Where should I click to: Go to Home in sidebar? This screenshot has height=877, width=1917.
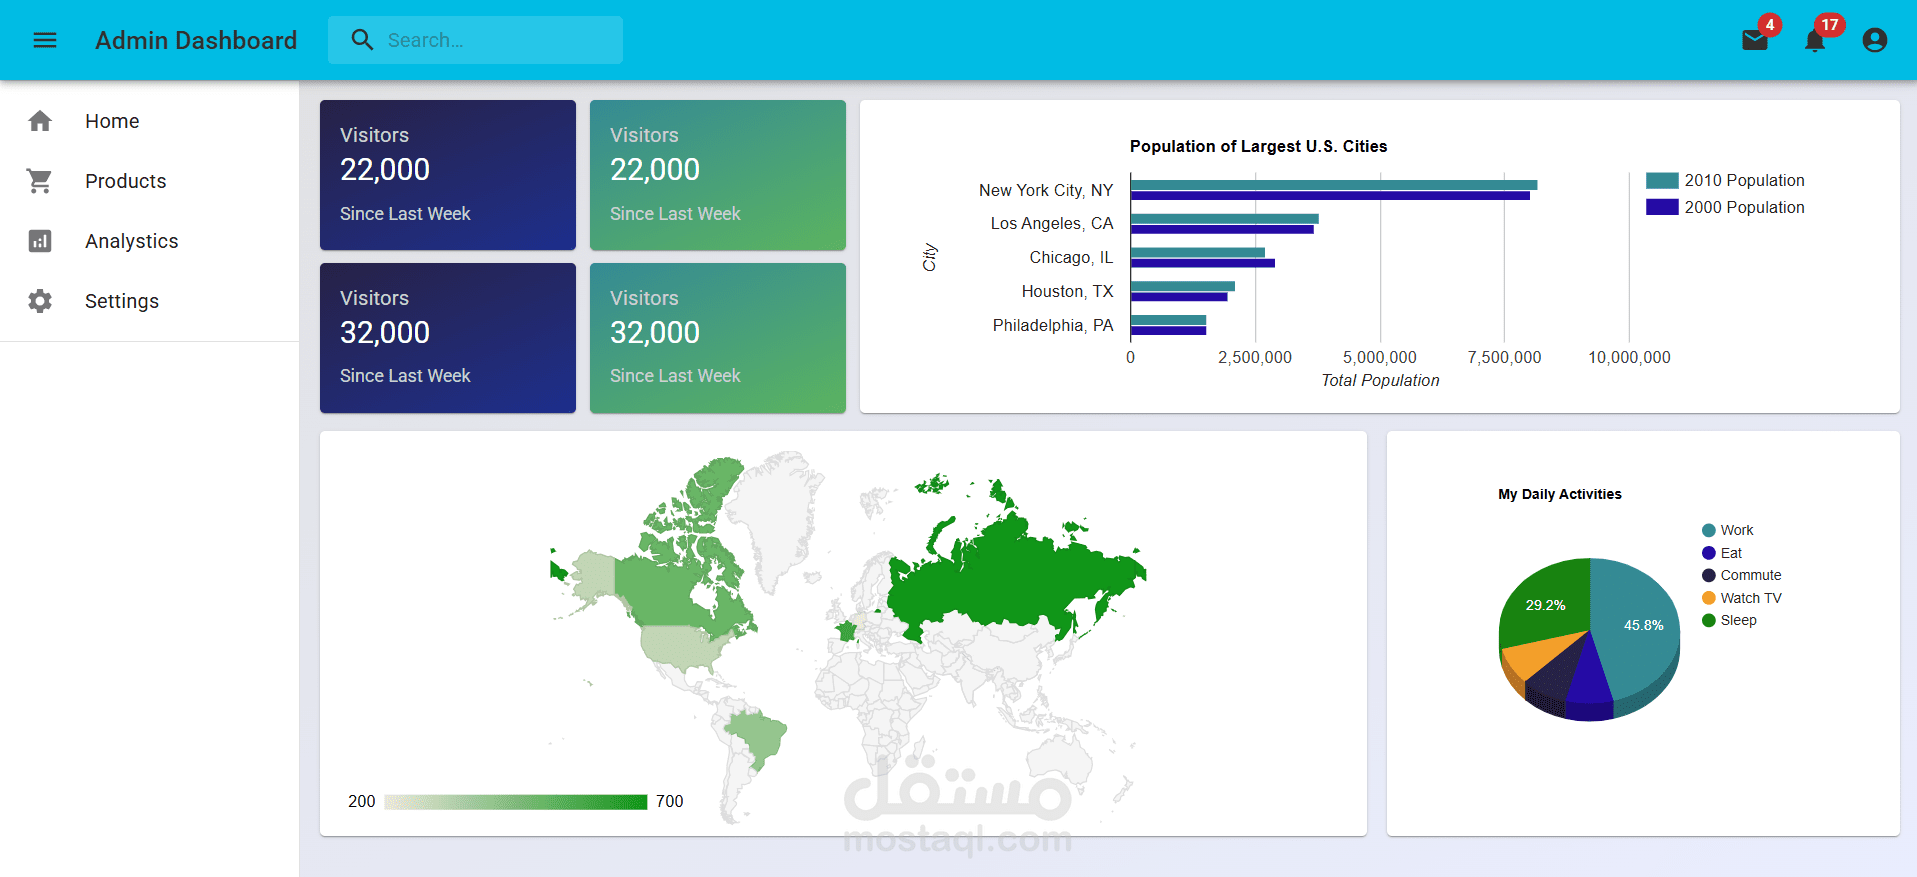click(x=149, y=121)
